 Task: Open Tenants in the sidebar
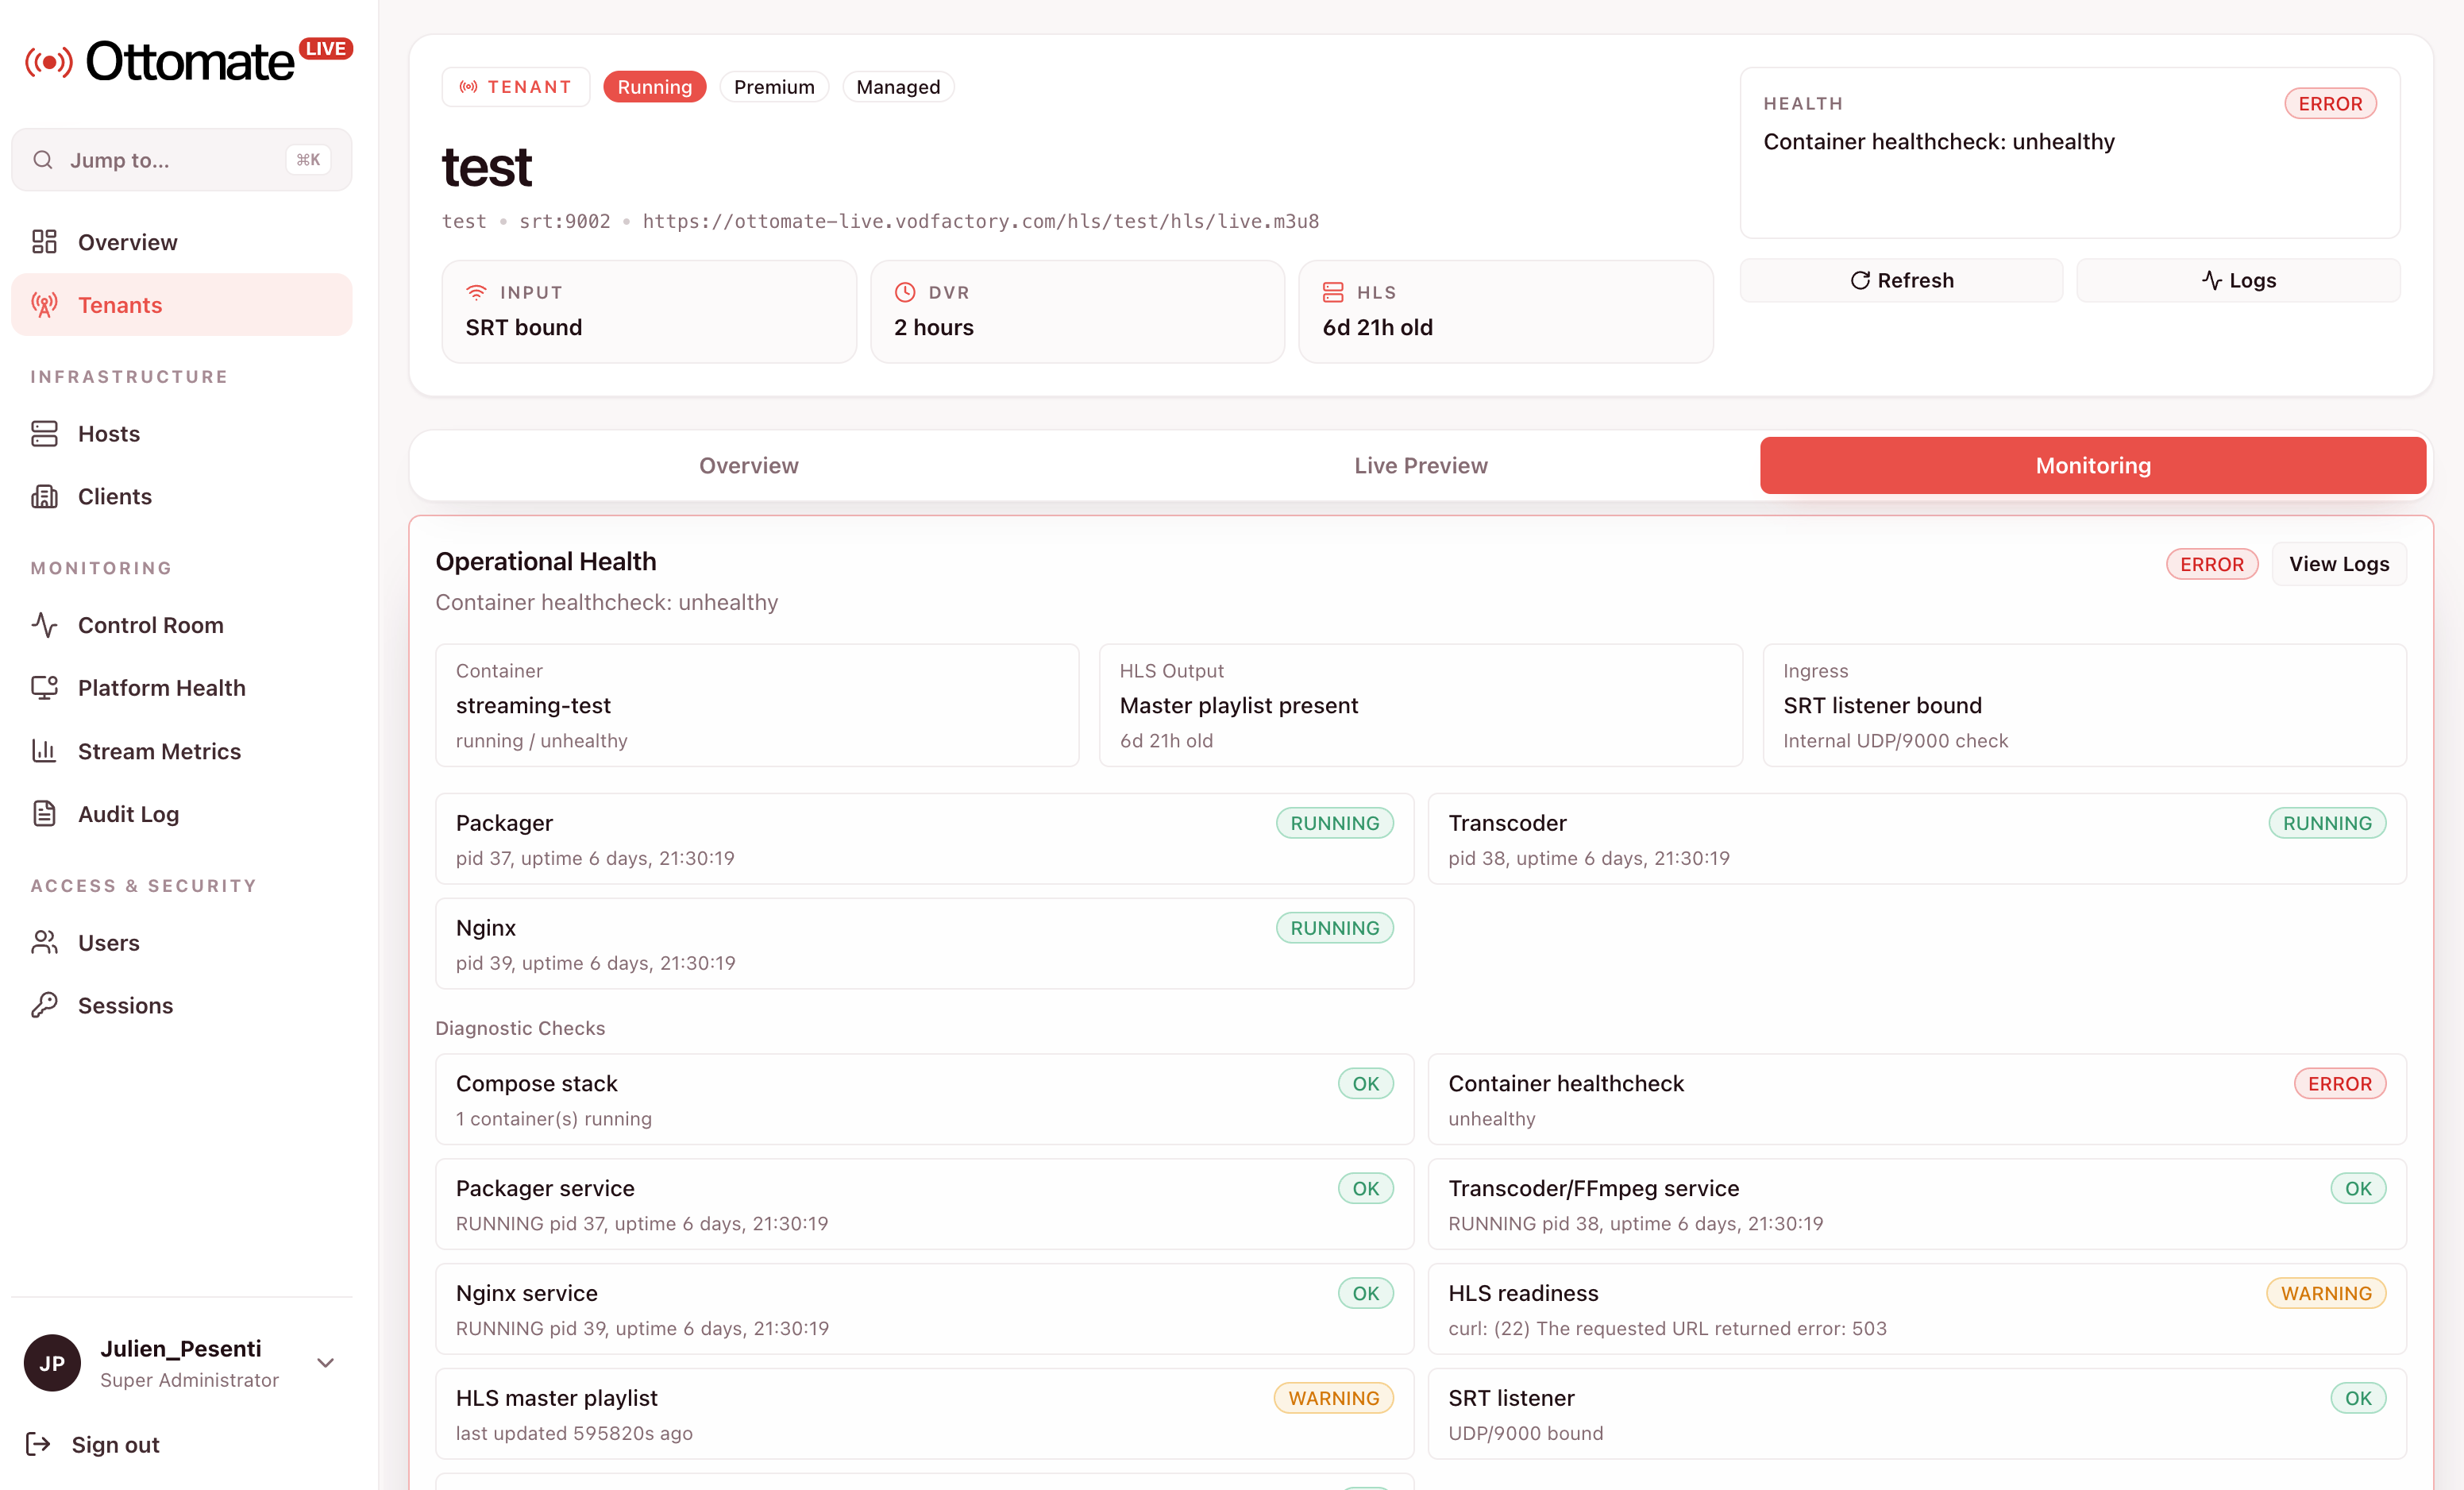coord(182,305)
